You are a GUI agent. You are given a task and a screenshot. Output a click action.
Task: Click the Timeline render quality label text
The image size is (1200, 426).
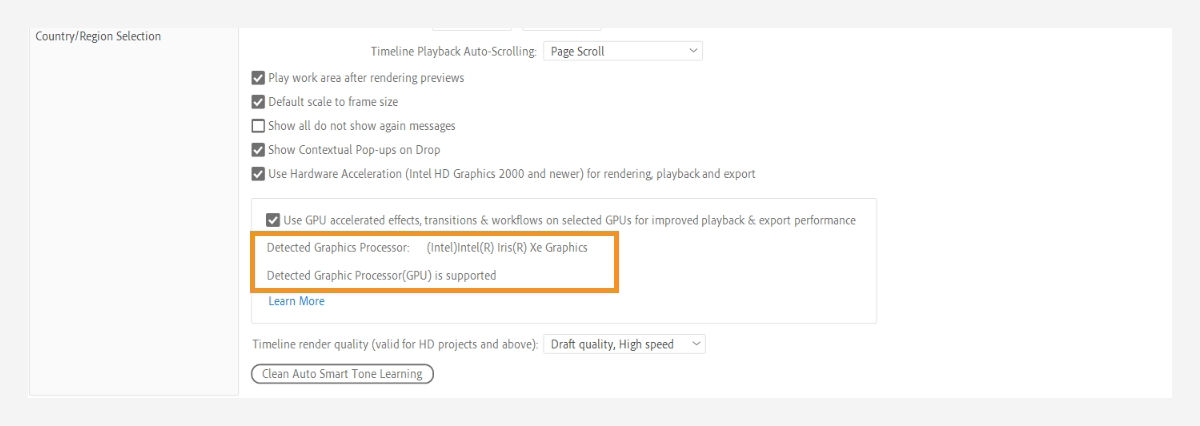[x=395, y=344]
